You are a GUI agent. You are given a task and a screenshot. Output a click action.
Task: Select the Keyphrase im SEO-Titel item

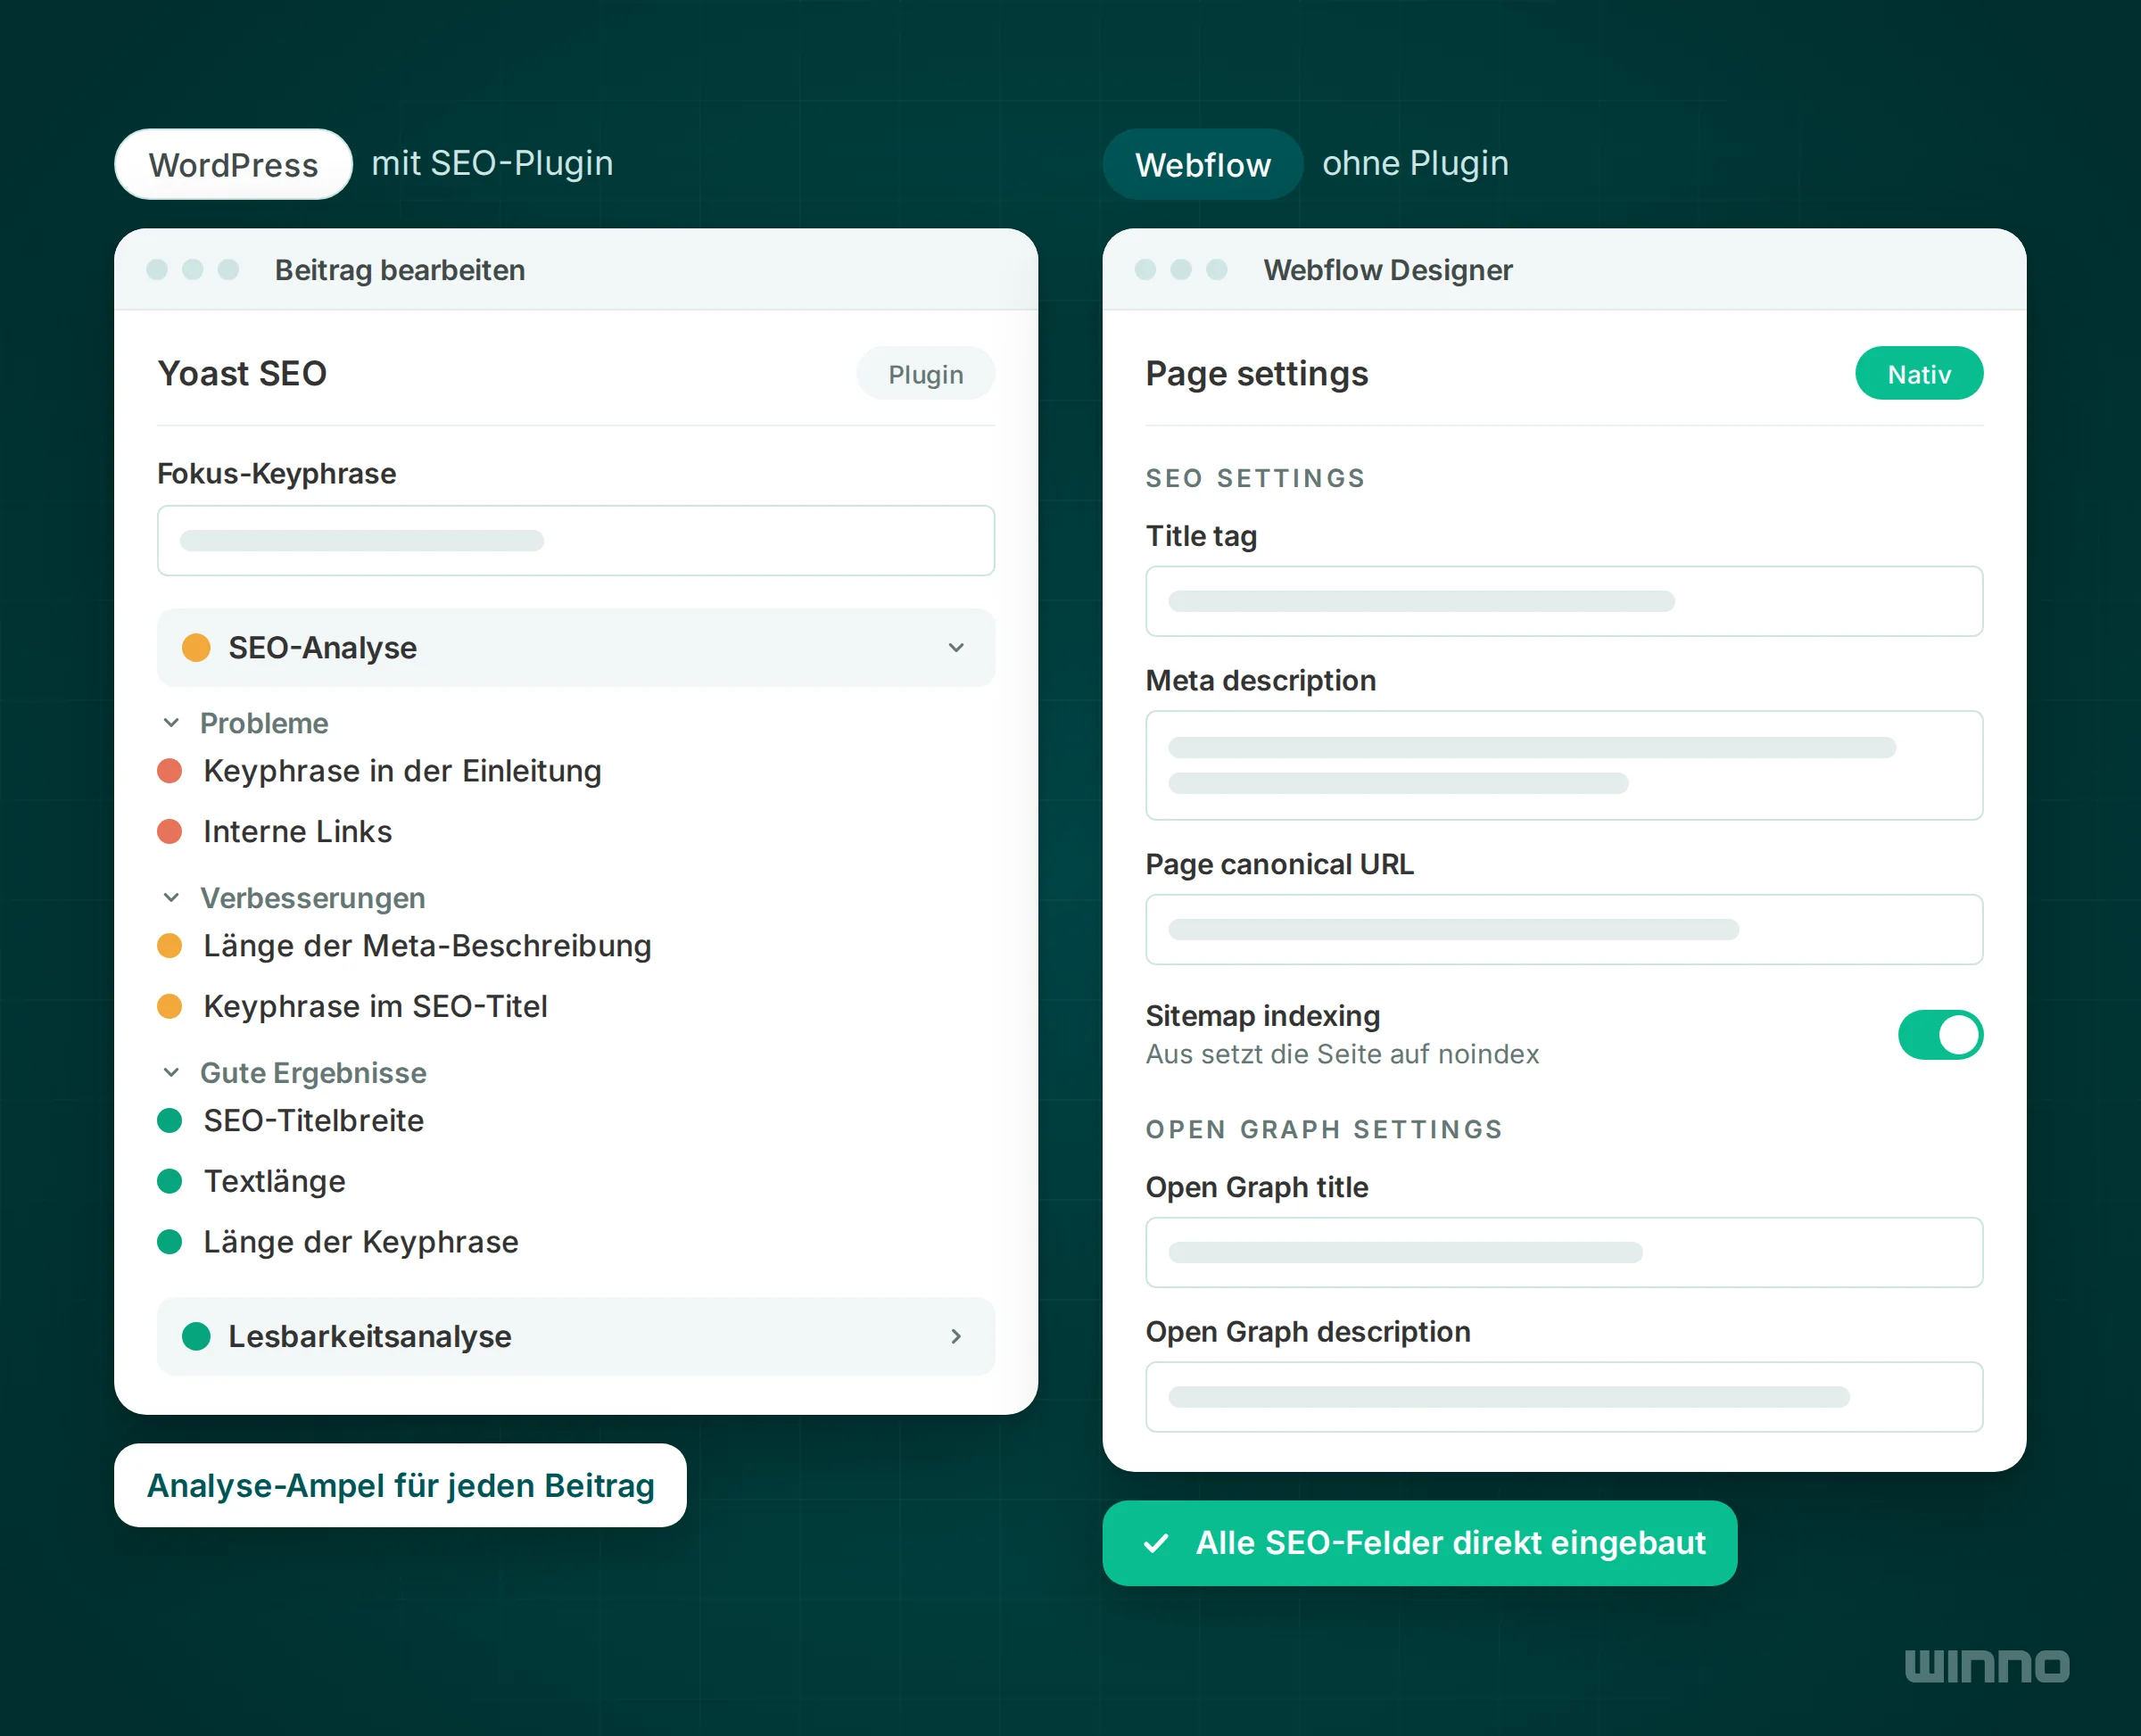click(x=375, y=1006)
